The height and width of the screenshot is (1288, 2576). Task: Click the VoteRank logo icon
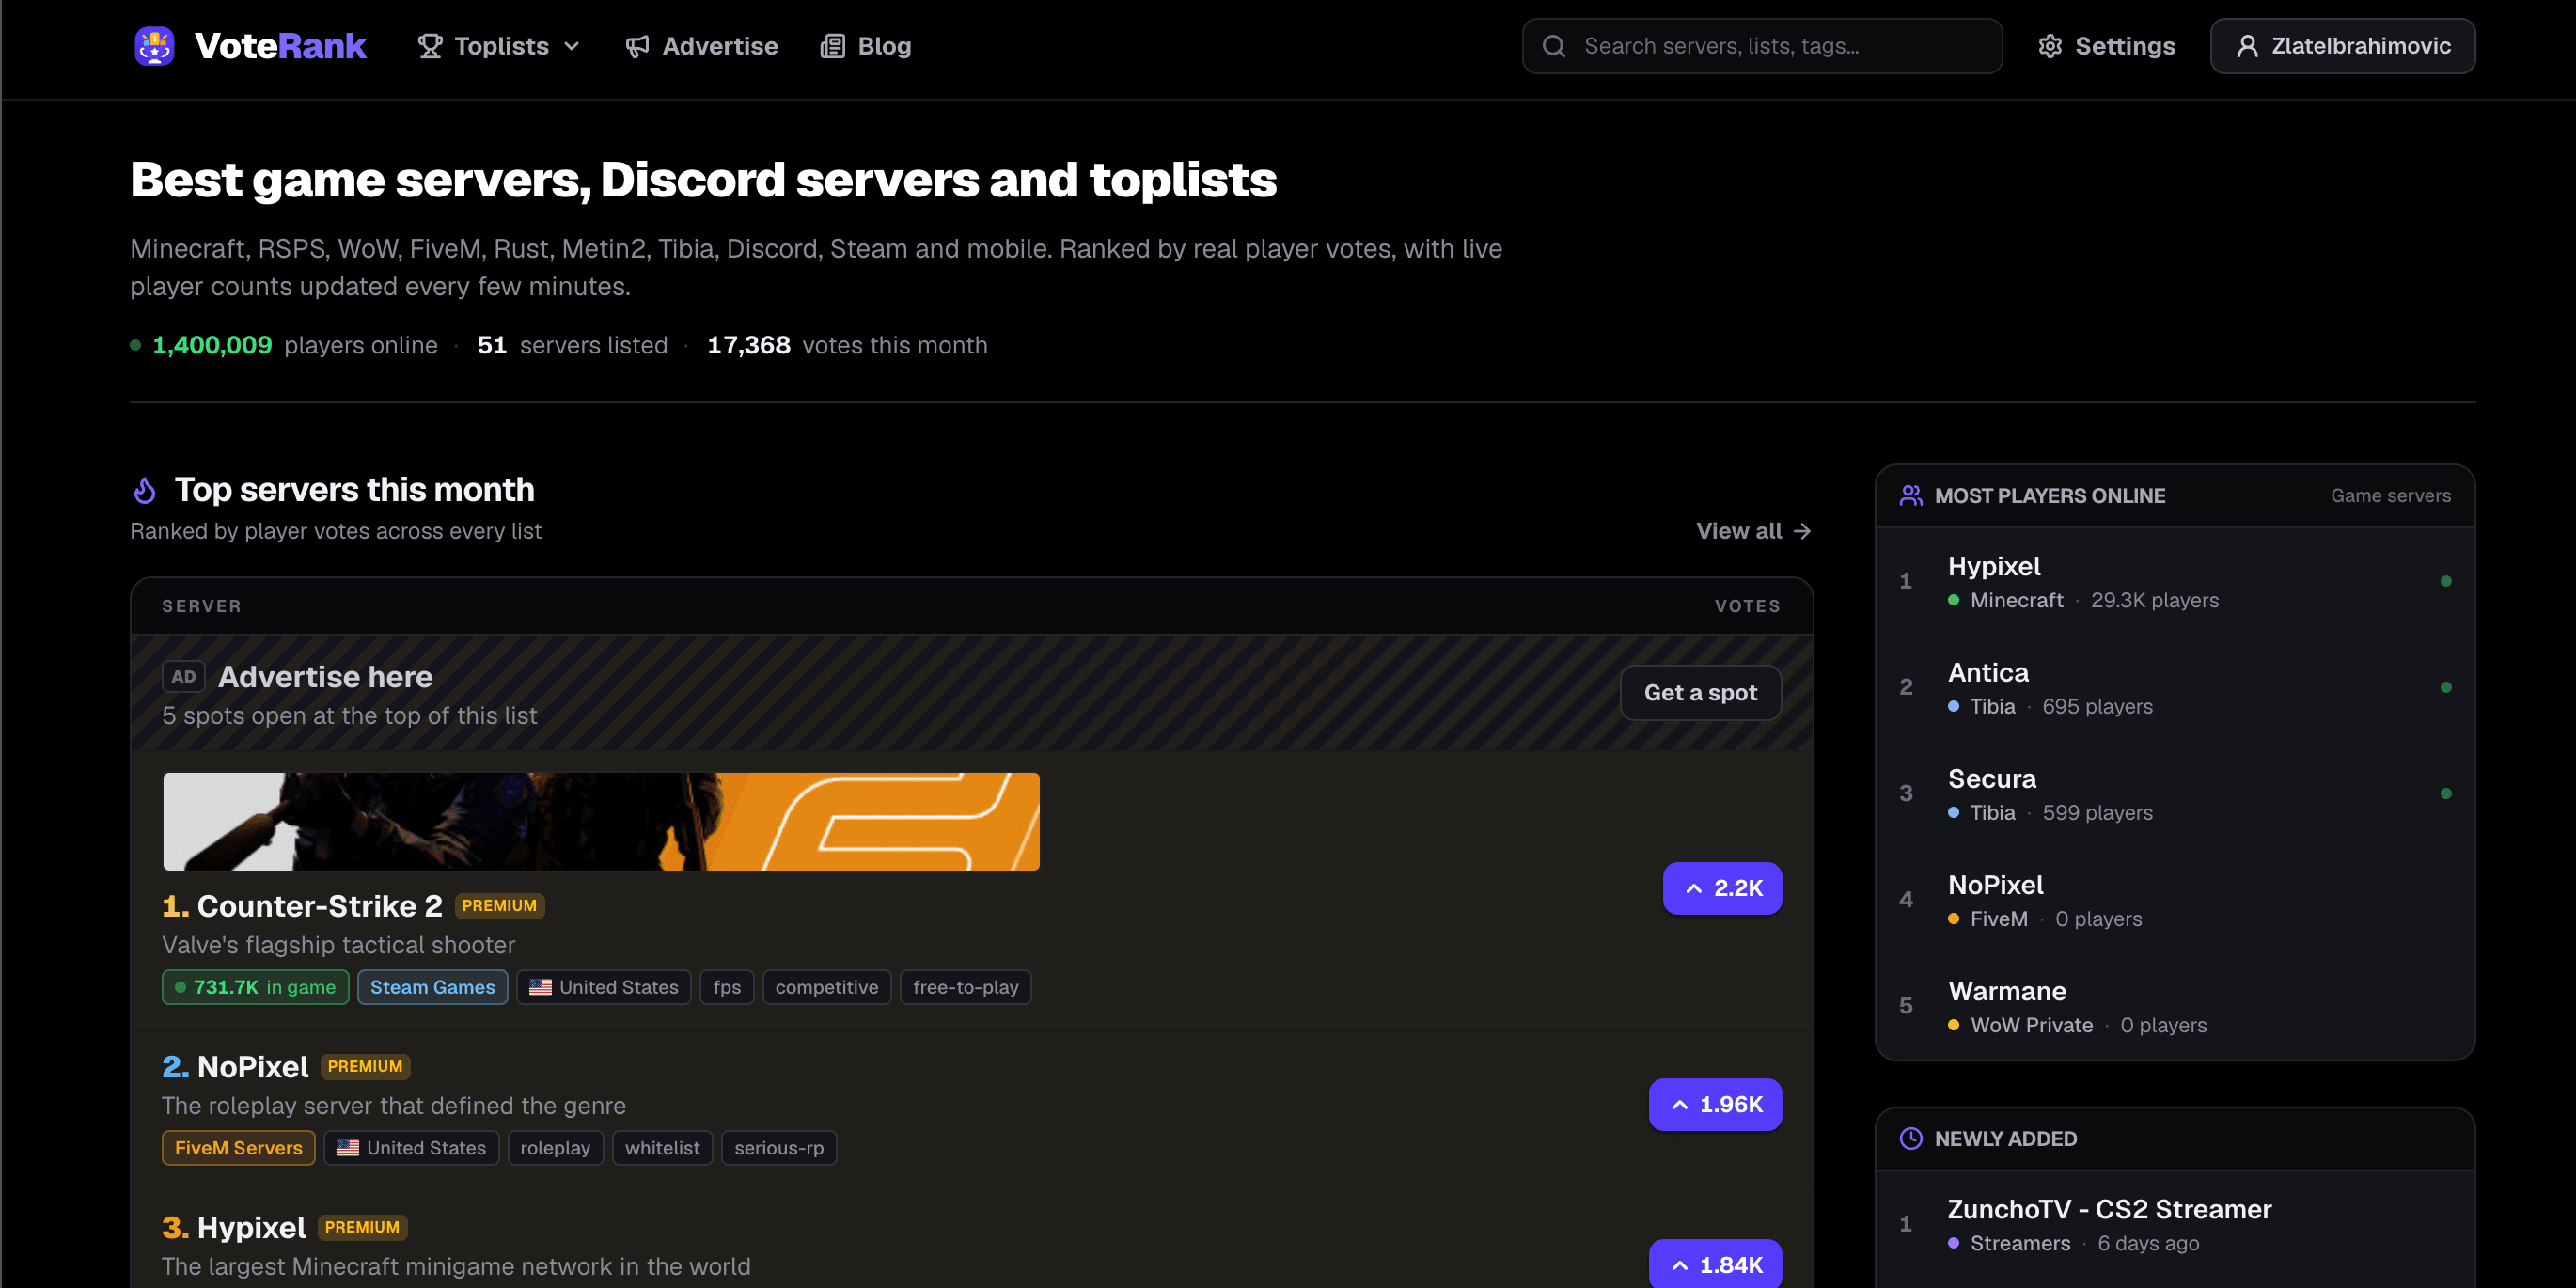coord(154,46)
